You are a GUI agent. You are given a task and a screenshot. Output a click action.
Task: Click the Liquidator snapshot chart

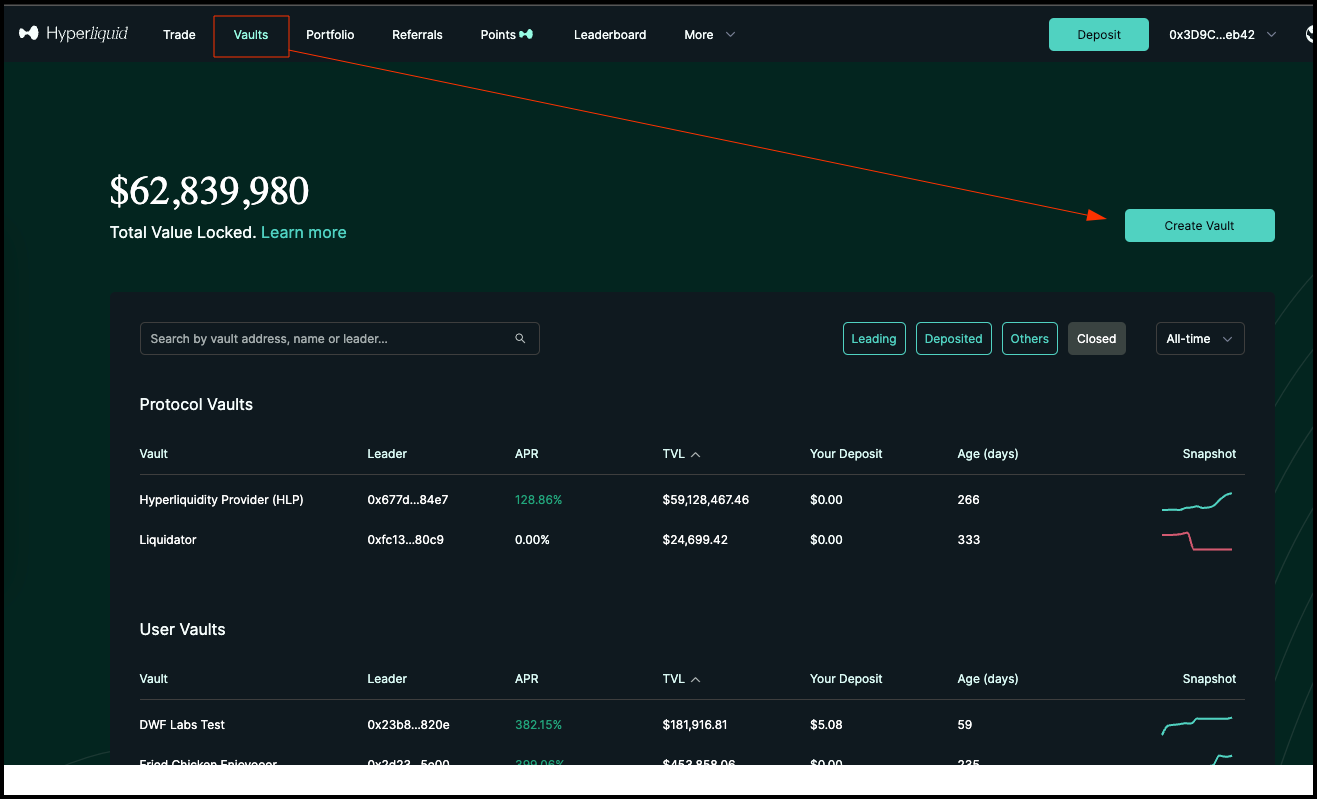pyautogui.click(x=1197, y=541)
